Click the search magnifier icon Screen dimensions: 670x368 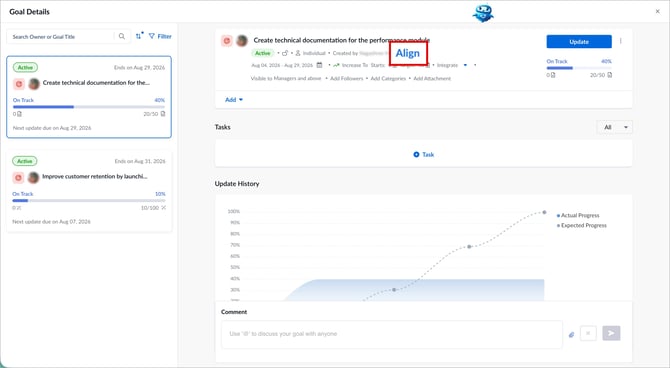122,36
